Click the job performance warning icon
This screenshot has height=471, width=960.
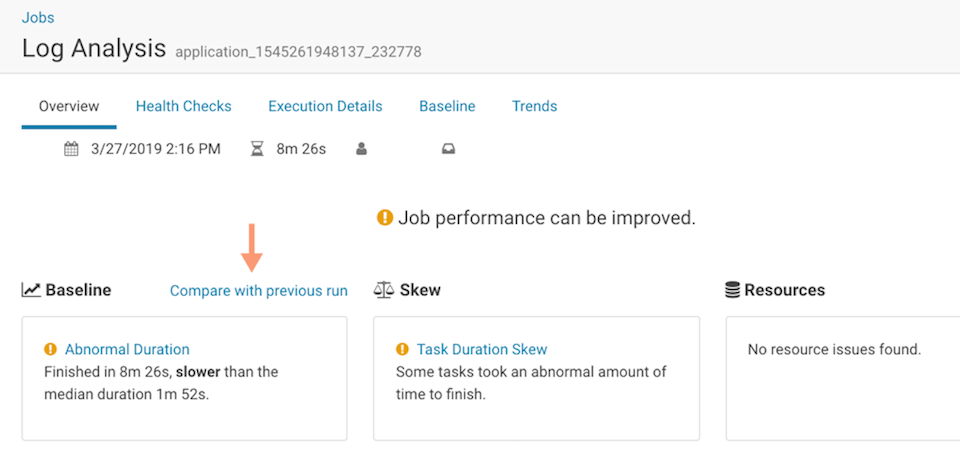(x=385, y=217)
